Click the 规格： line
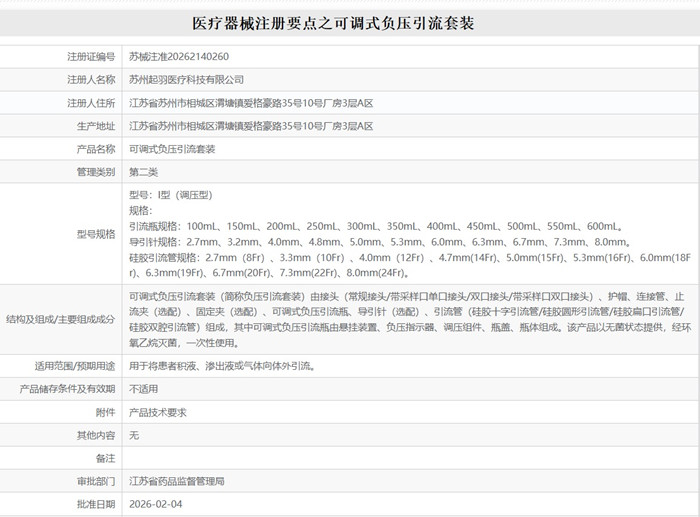 tap(141, 211)
